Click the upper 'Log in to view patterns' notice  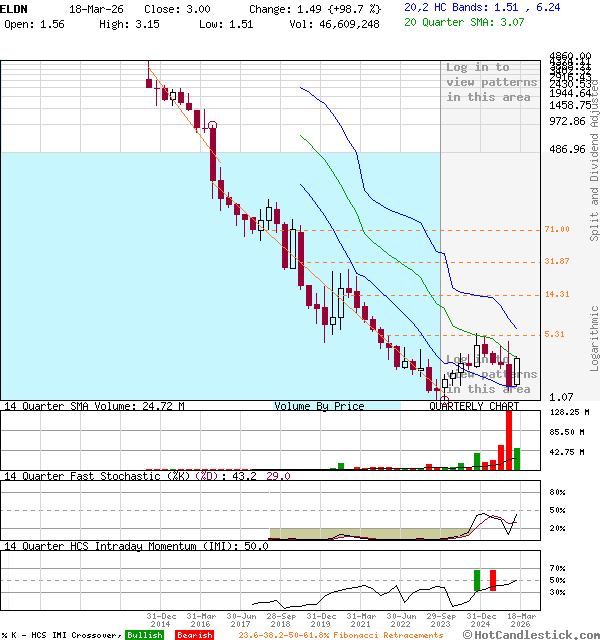491,82
